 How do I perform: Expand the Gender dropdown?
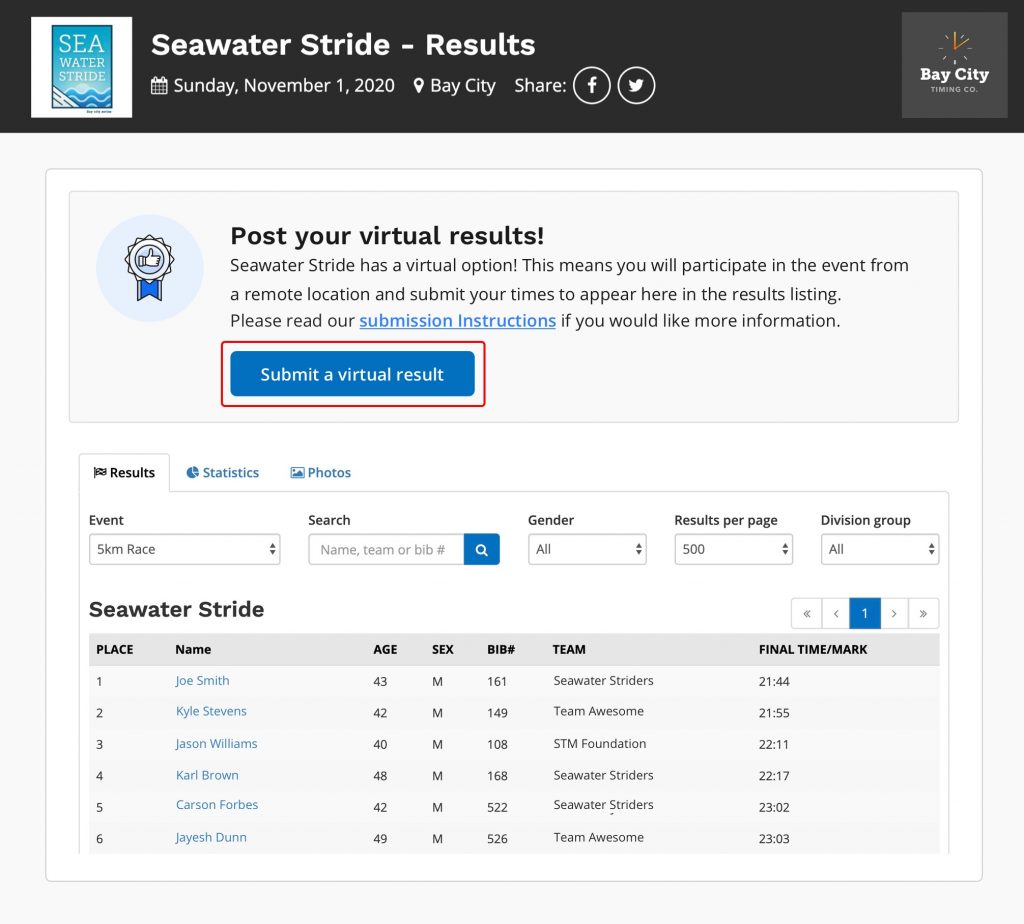coord(587,549)
